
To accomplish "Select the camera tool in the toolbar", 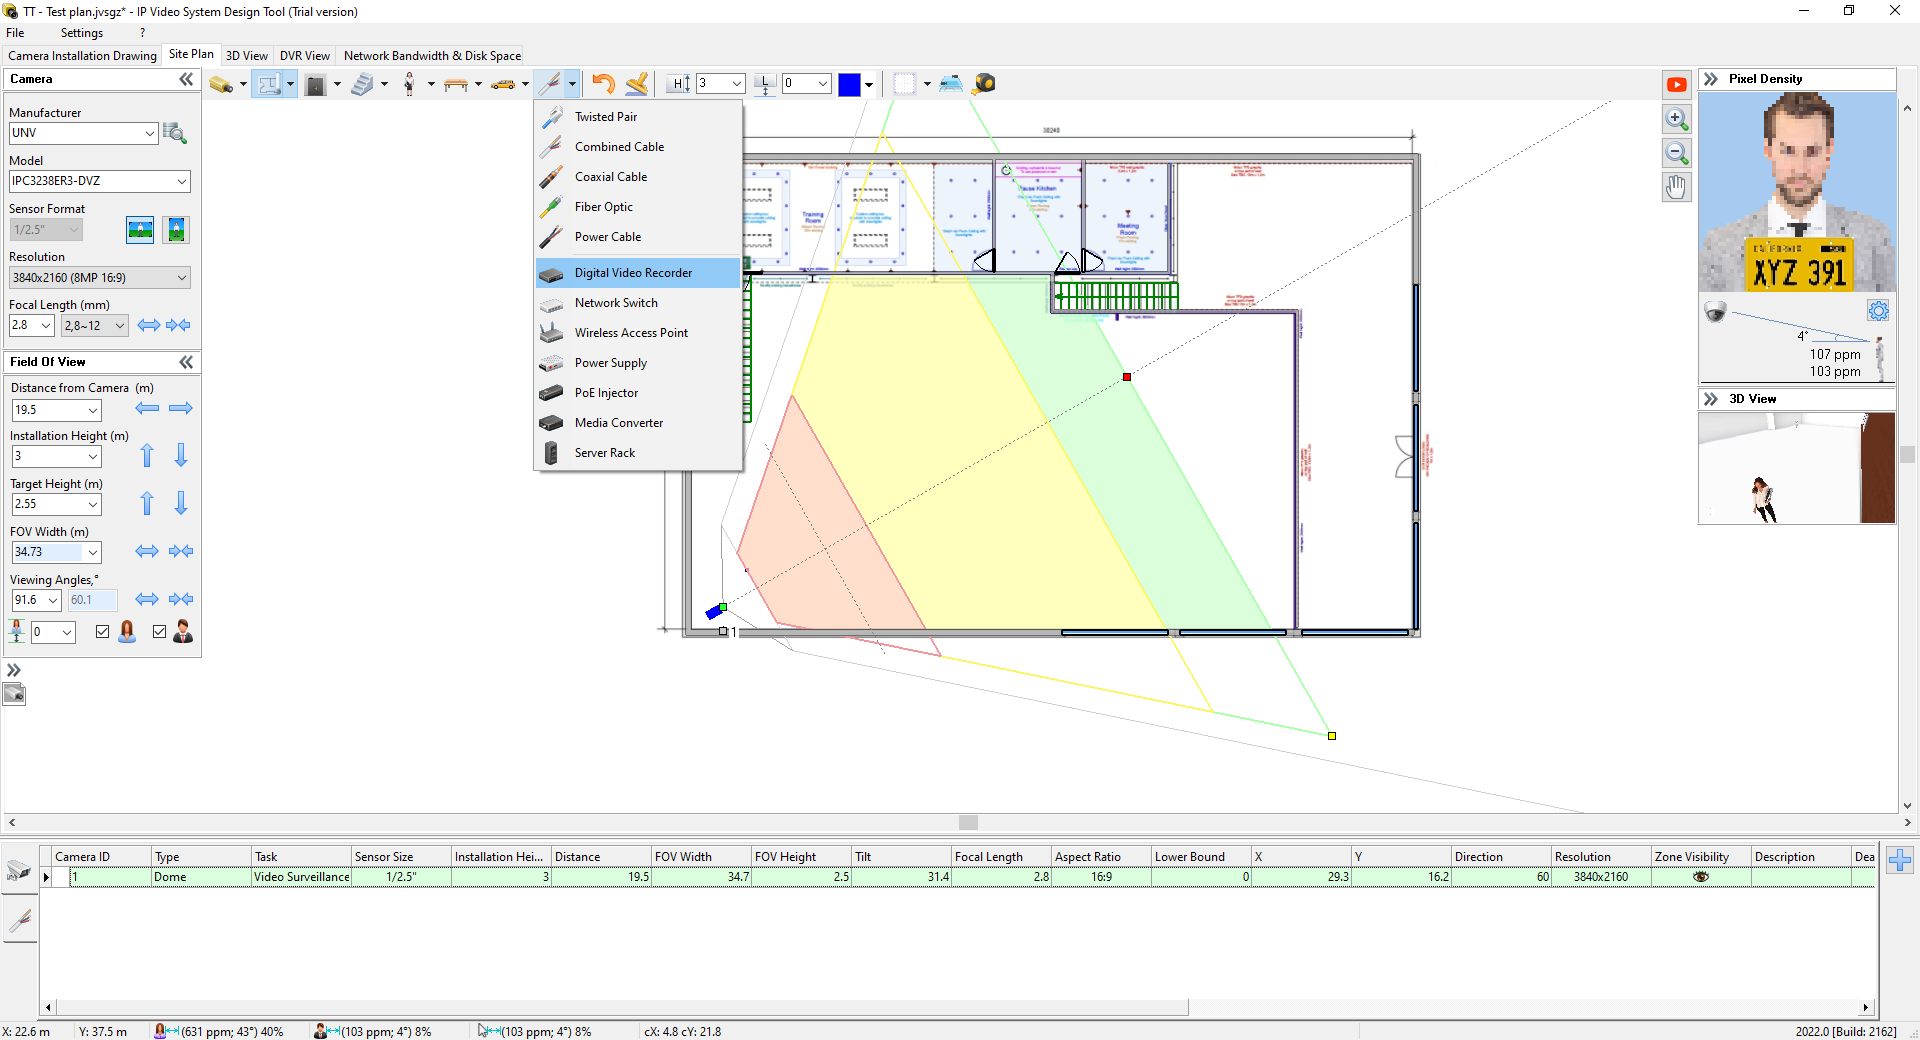I will click(221, 85).
